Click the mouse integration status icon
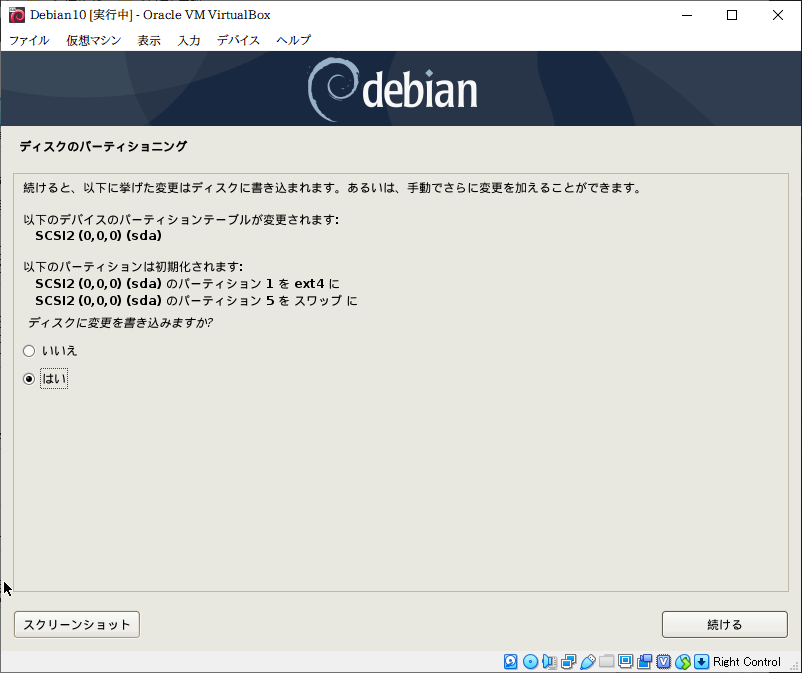The height and width of the screenshot is (673, 802). point(683,661)
